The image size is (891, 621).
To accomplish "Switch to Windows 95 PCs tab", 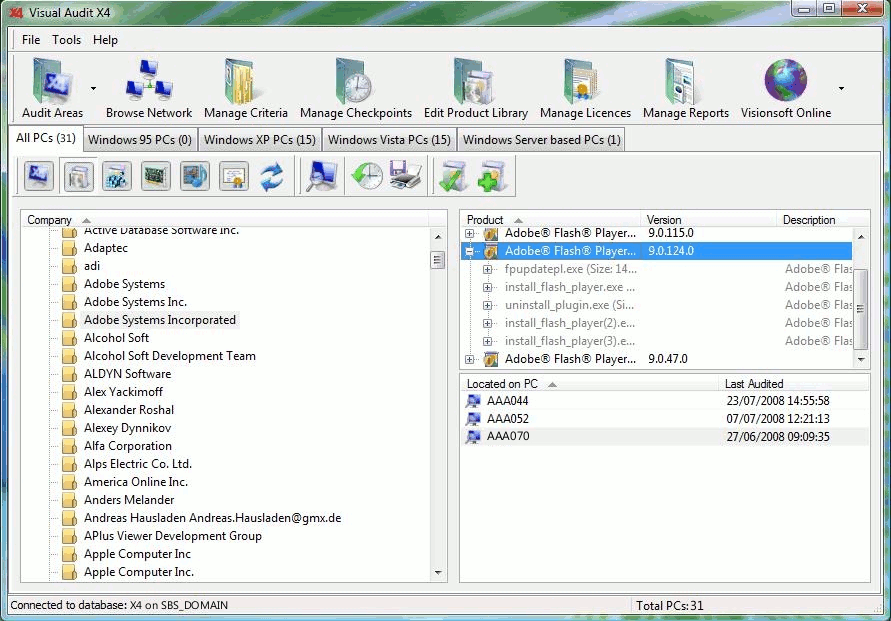I will click(140, 140).
